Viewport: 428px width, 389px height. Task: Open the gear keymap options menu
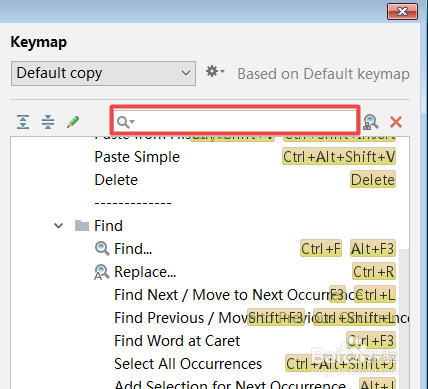click(x=215, y=71)
